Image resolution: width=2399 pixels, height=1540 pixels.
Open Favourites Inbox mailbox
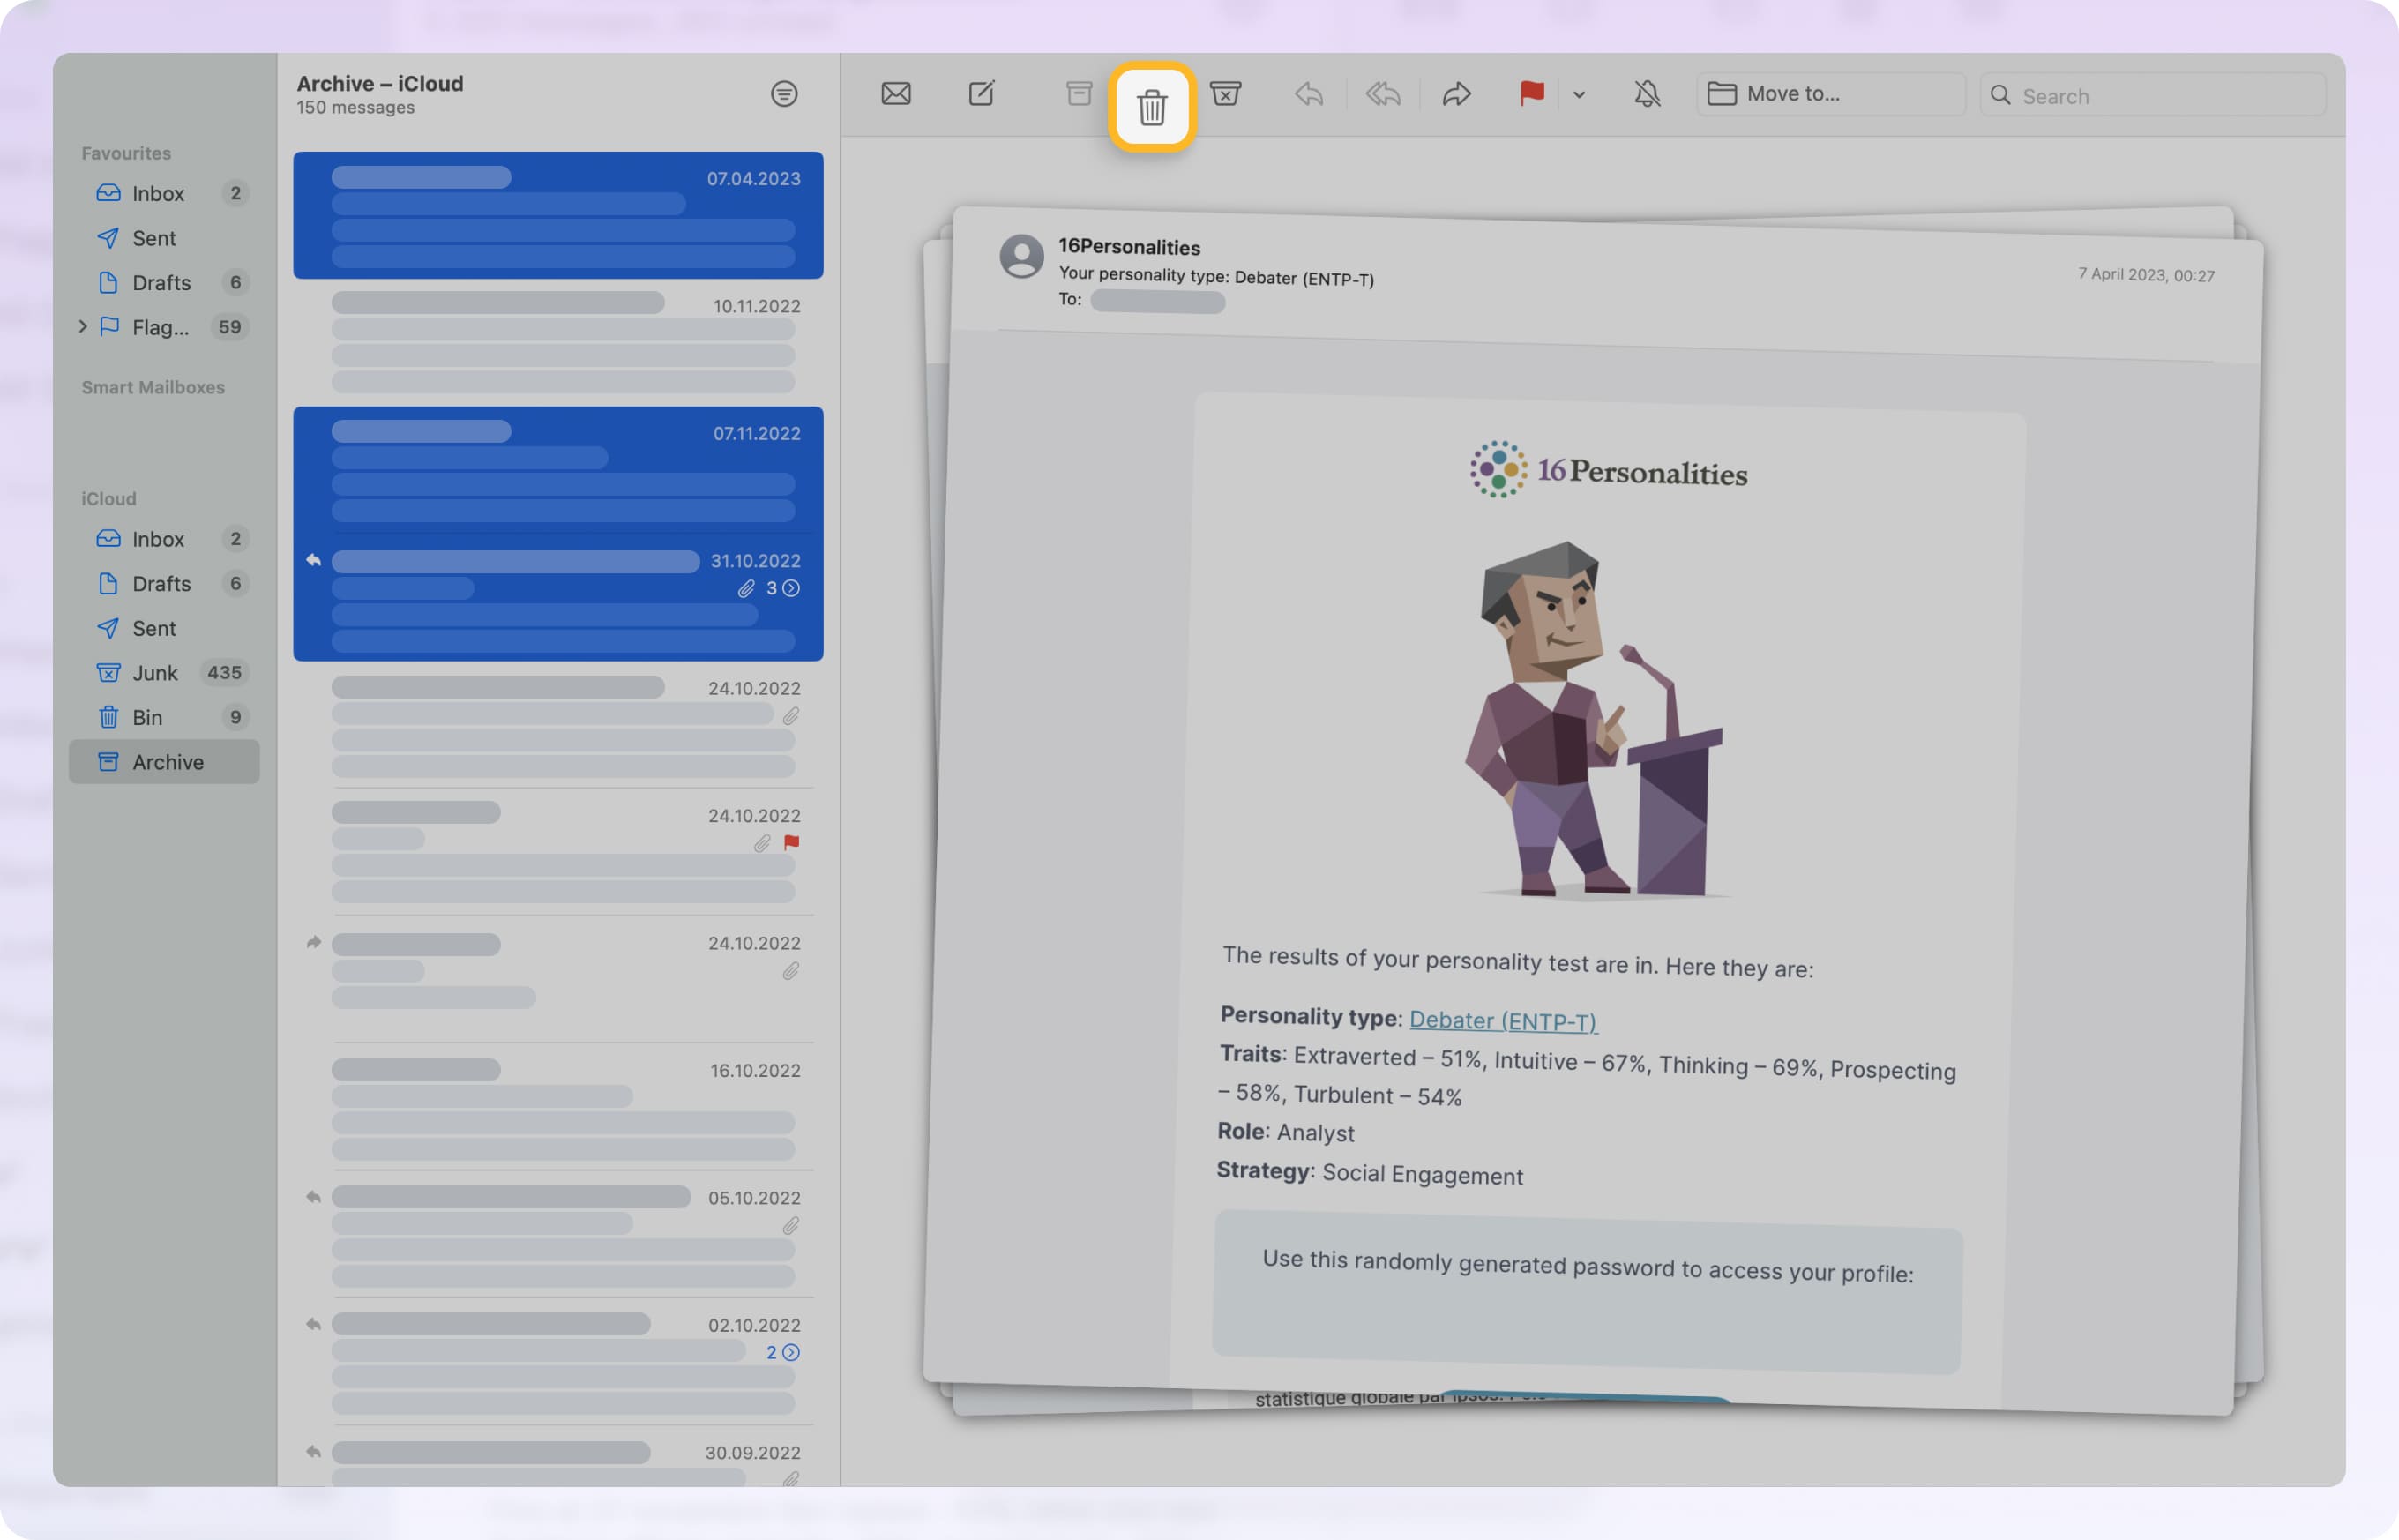165,193
